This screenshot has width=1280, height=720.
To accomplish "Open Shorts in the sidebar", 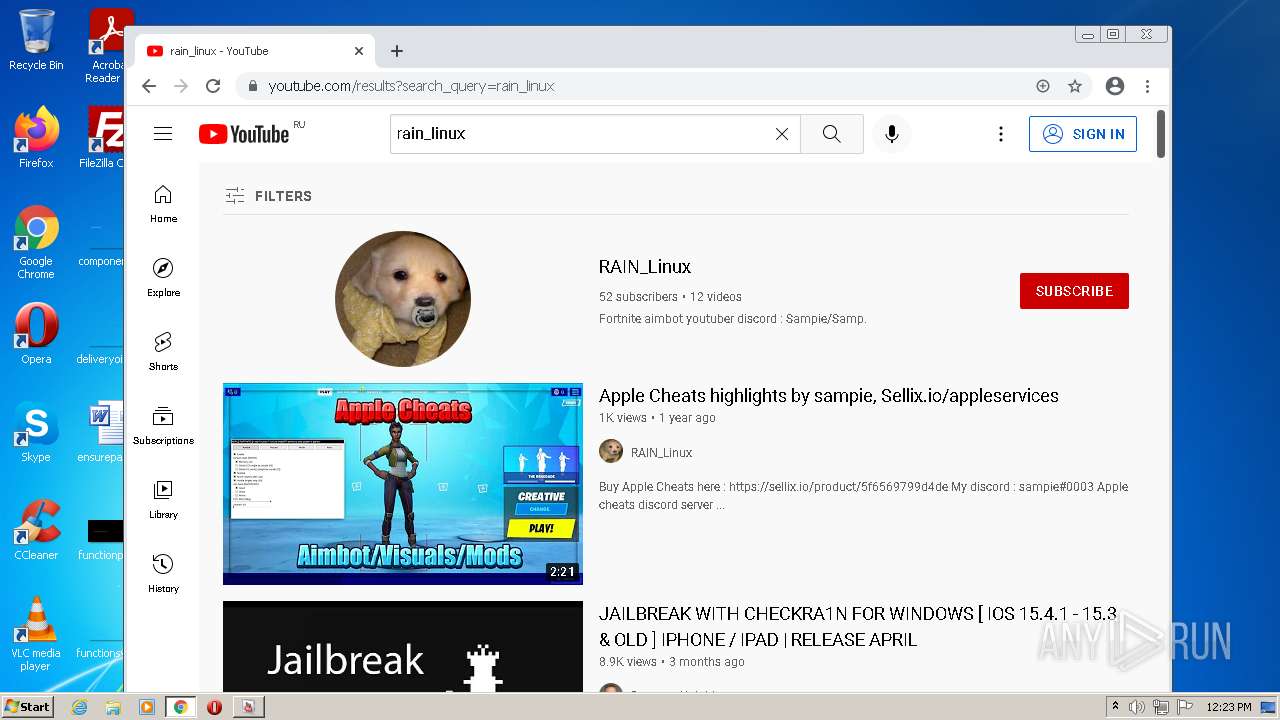I will (163, 352).
